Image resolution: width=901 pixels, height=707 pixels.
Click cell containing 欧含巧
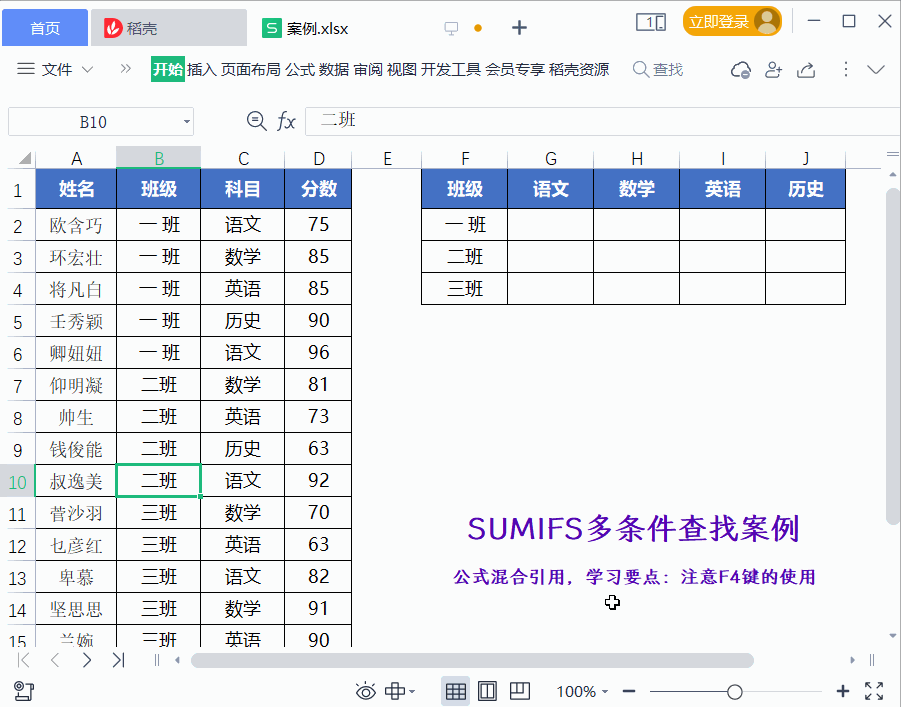coord(76,225)
